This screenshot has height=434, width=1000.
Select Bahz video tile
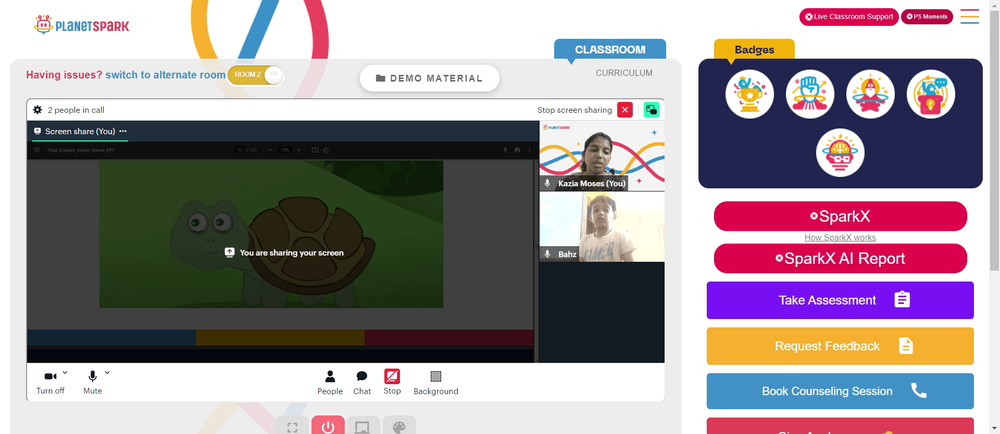tap(602, 228)
